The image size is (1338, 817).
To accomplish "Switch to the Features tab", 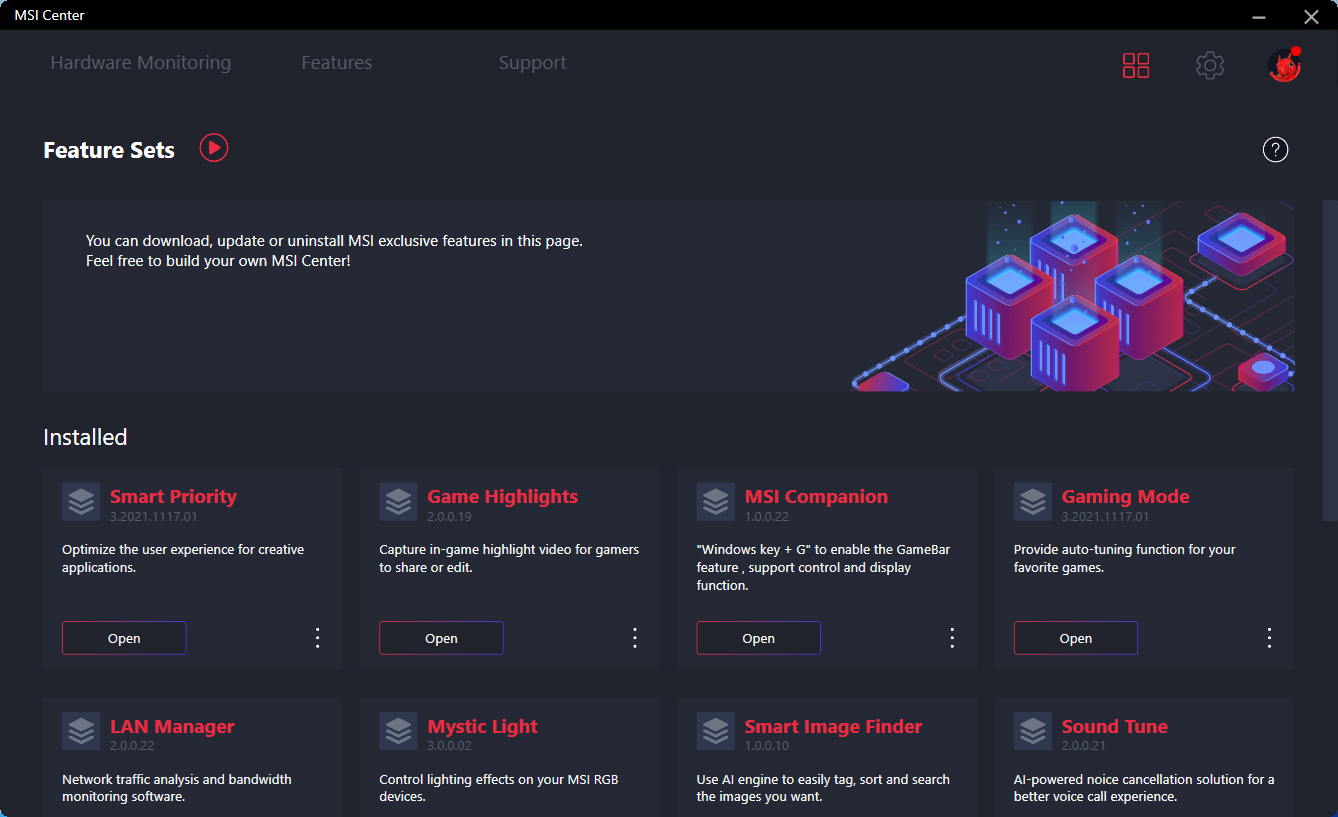I will (337, 63).
